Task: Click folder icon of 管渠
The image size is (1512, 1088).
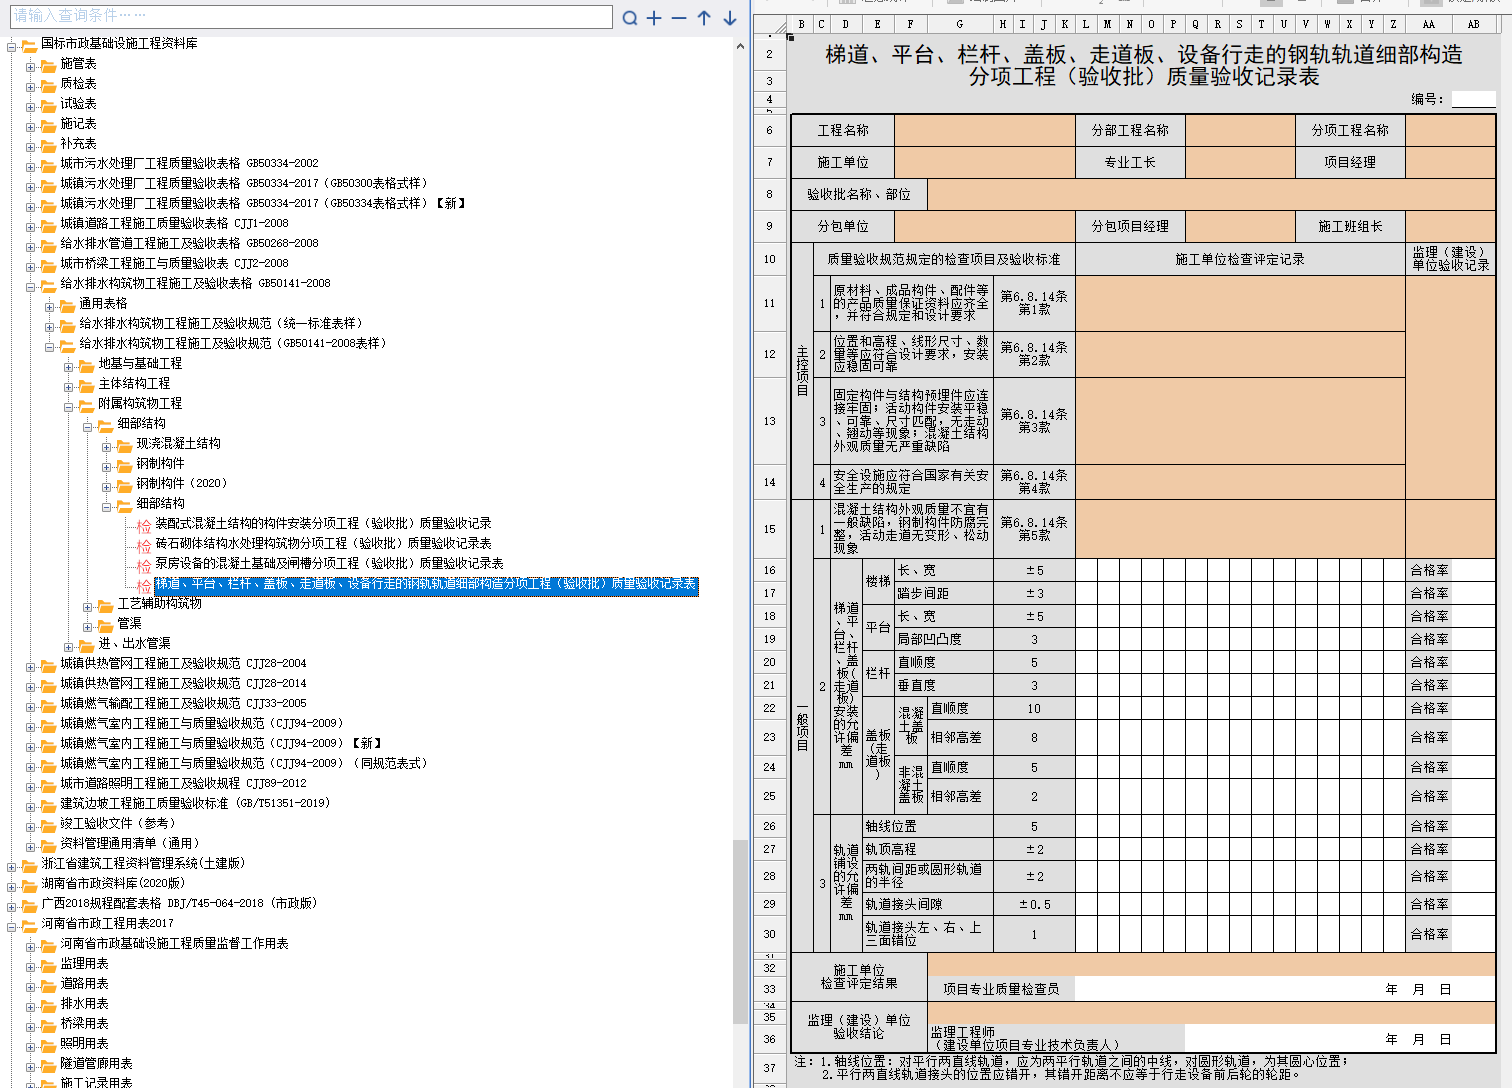Action: click(106, 624)
